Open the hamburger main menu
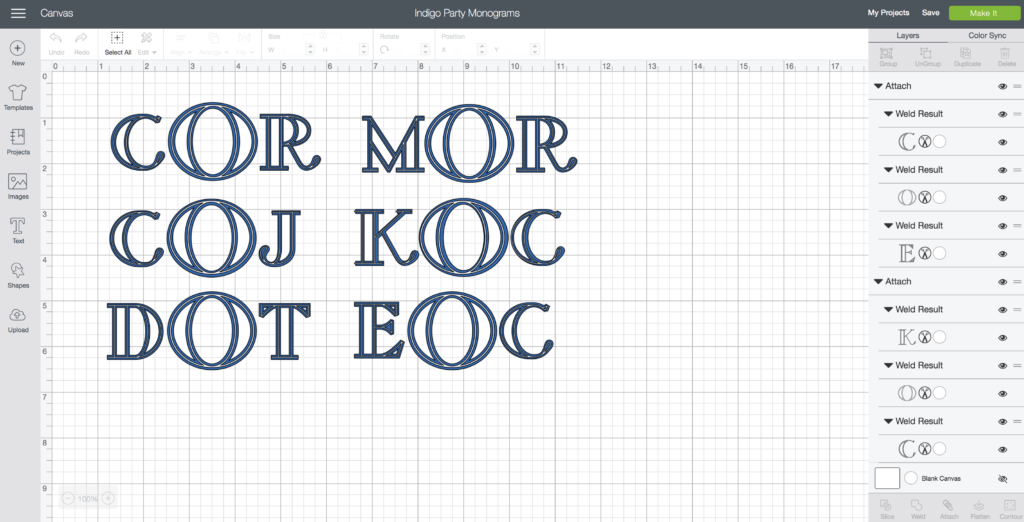The height and width of the screenshot is (522, 1024). click(x=18, y=13)
